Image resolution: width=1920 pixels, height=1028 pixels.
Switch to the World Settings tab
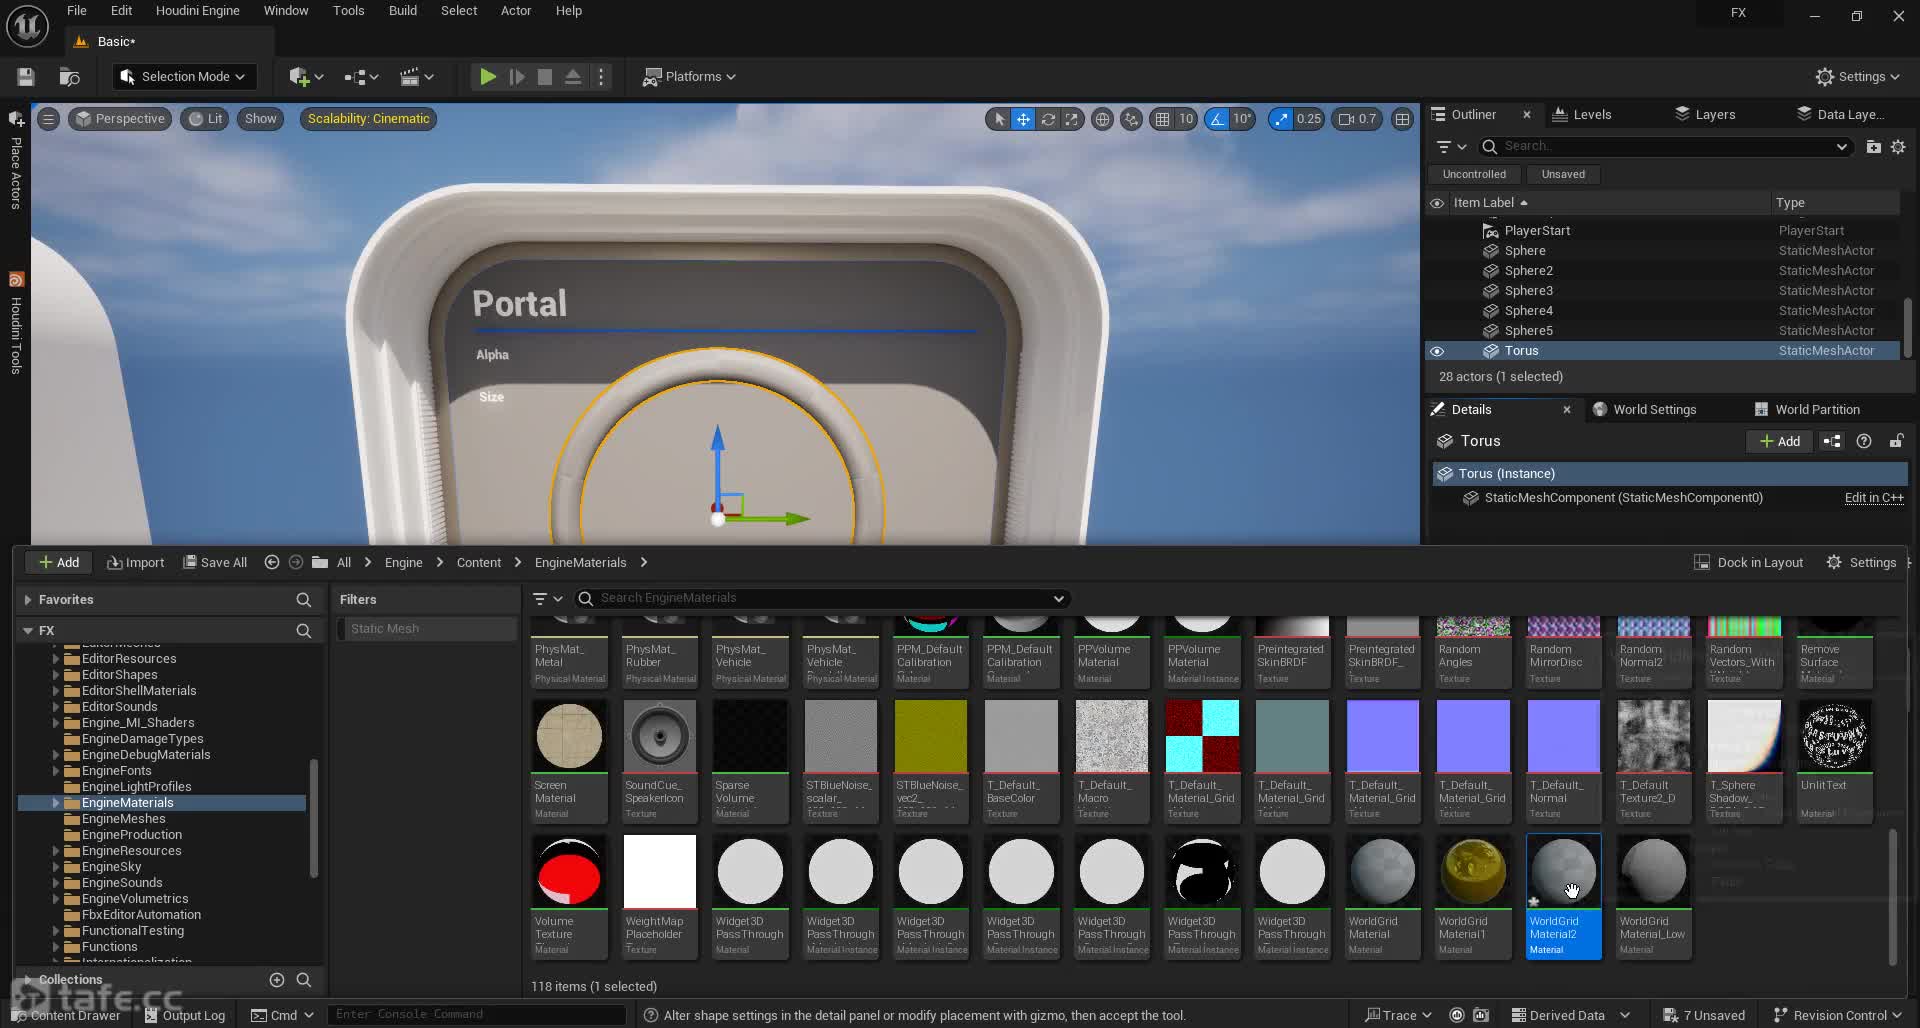[1644, 410]
